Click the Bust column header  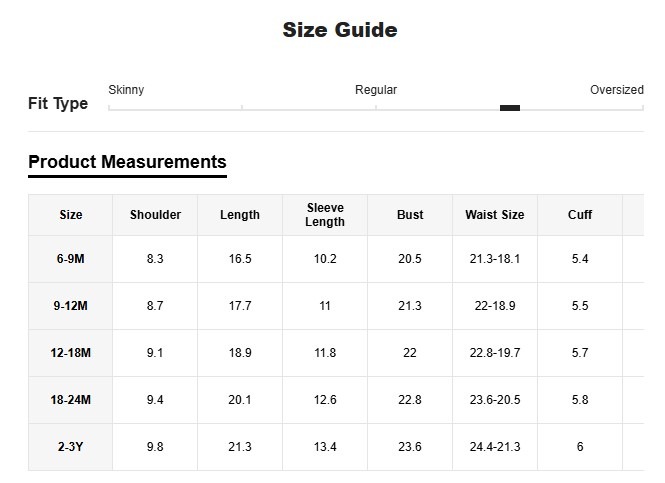410,215
